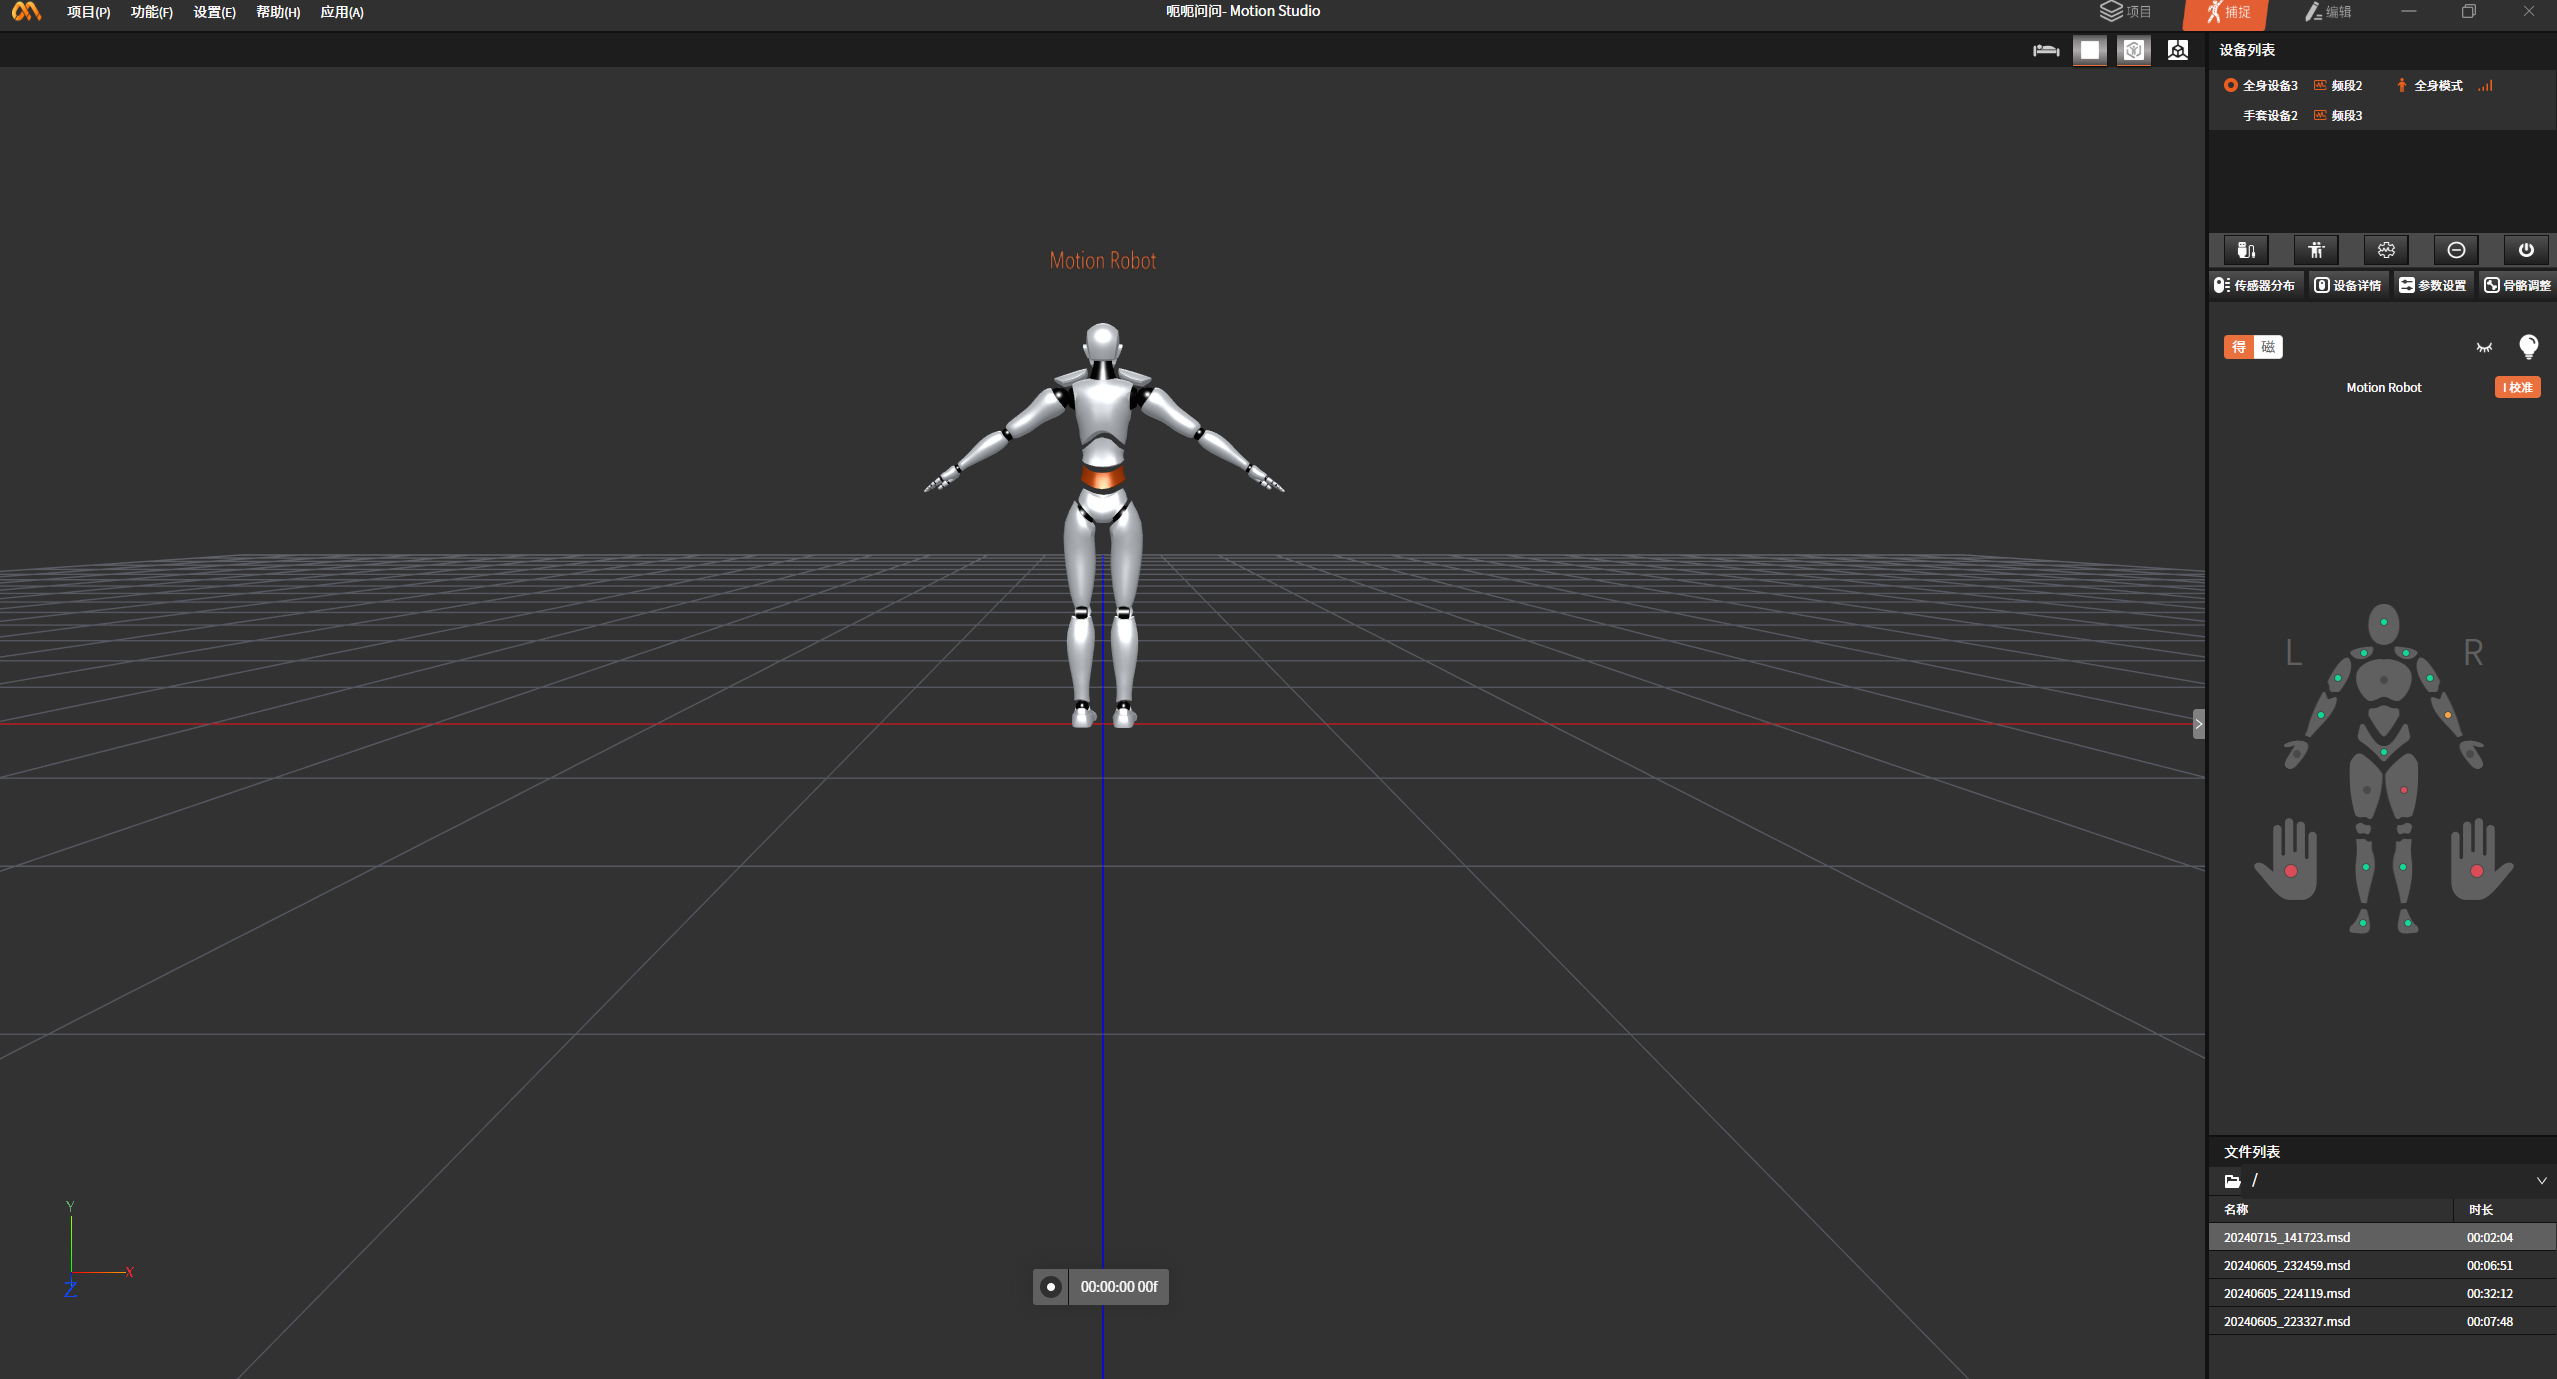Click the USB device connection icon button
The height and width of the screenshot is (1379, 2557).
[x=2245, y=250]
